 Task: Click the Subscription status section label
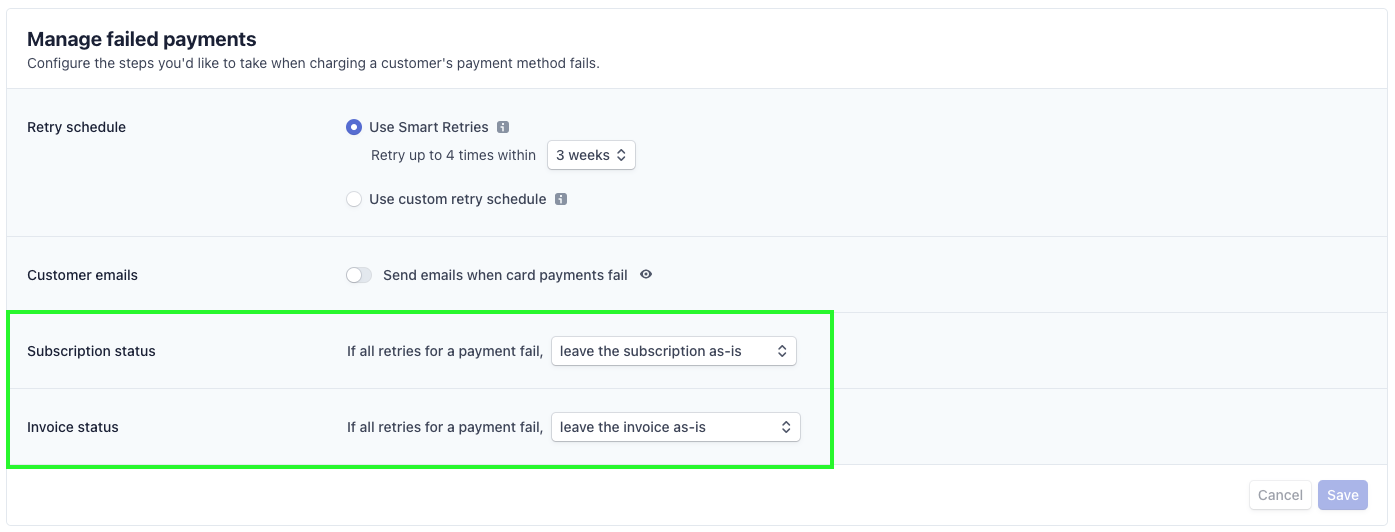(x=92, y=351)
